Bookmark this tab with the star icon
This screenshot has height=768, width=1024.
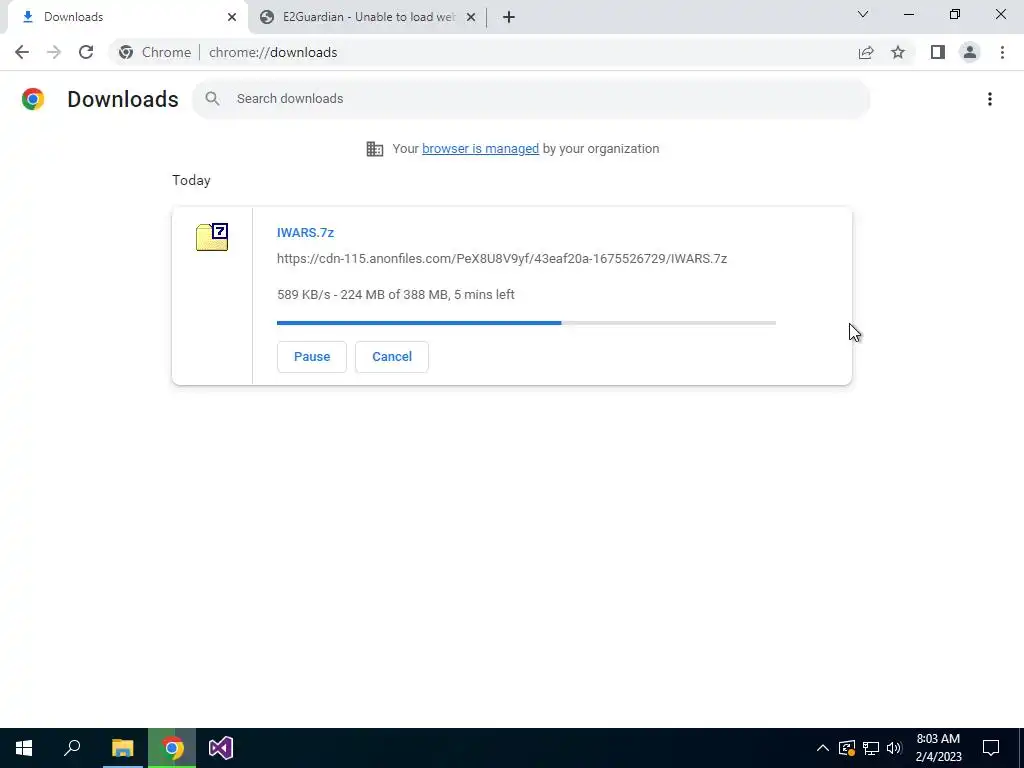(x=898, y=52)
